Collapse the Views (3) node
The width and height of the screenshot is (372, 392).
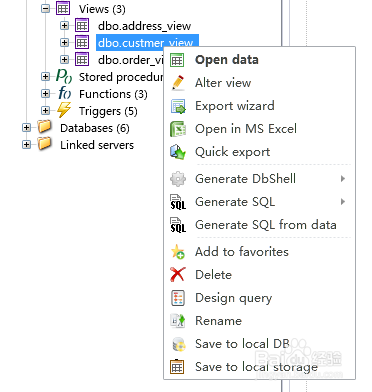click(x=46, y=9)
